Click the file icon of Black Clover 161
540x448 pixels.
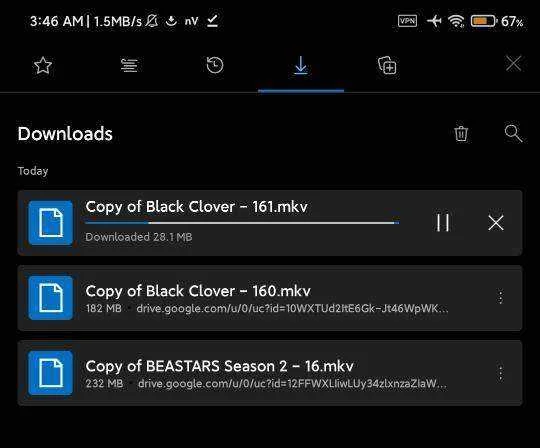(51, 223)
